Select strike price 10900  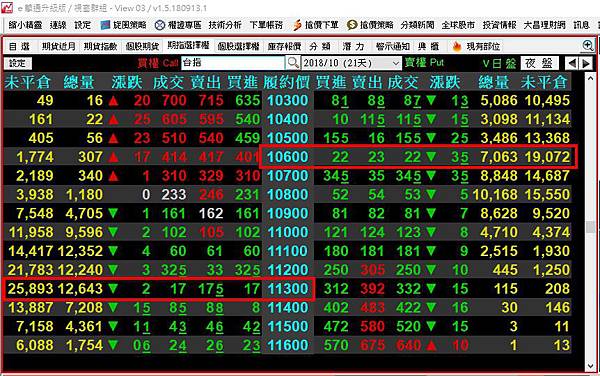[x=288, y=213]
